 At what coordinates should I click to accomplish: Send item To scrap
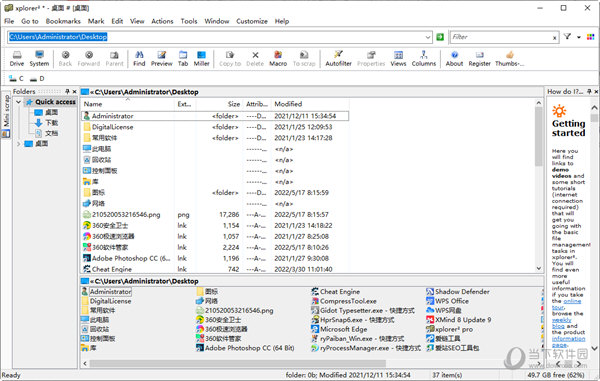coord(304,59)
